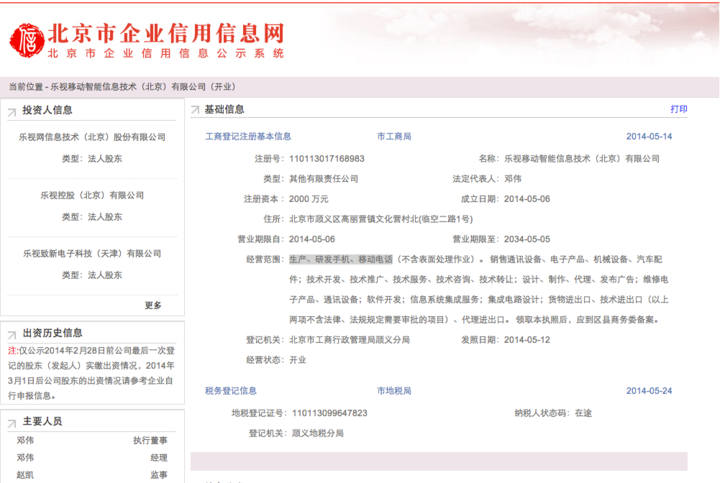Click the 市工商局 source label
This screenshot has width=720, height=483.
[x=394, y=136]
